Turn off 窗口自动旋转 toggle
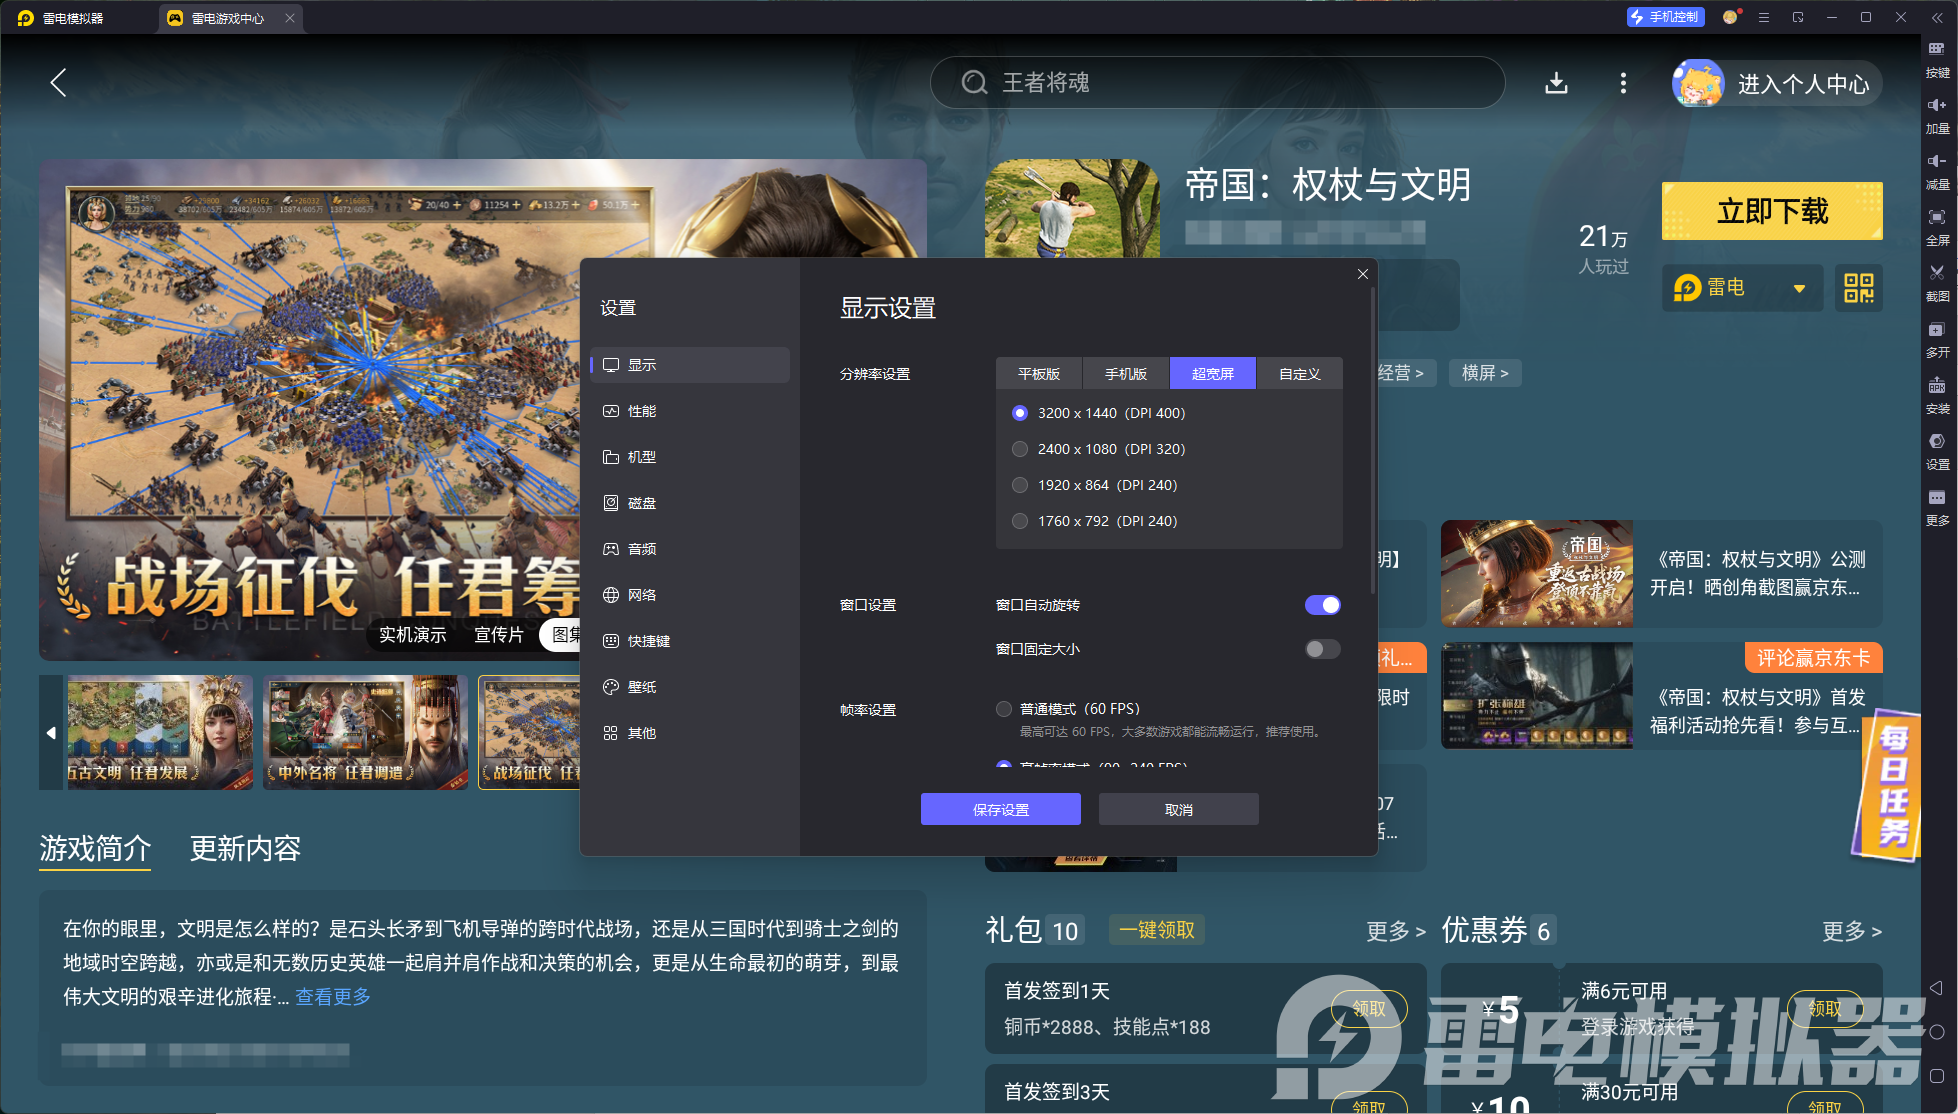 click(1322, 605)
